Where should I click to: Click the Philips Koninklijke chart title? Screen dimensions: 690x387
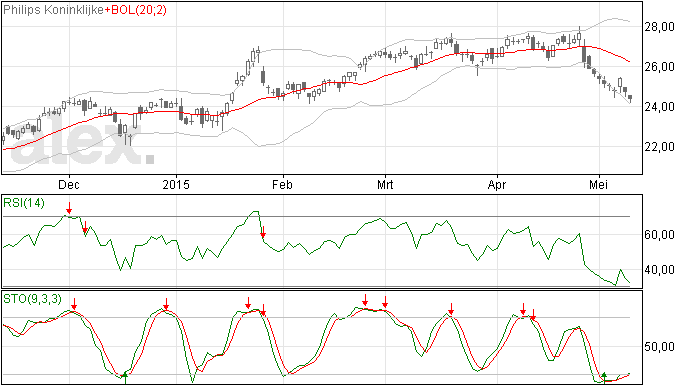pyautogui.click(x=54, y=10)
